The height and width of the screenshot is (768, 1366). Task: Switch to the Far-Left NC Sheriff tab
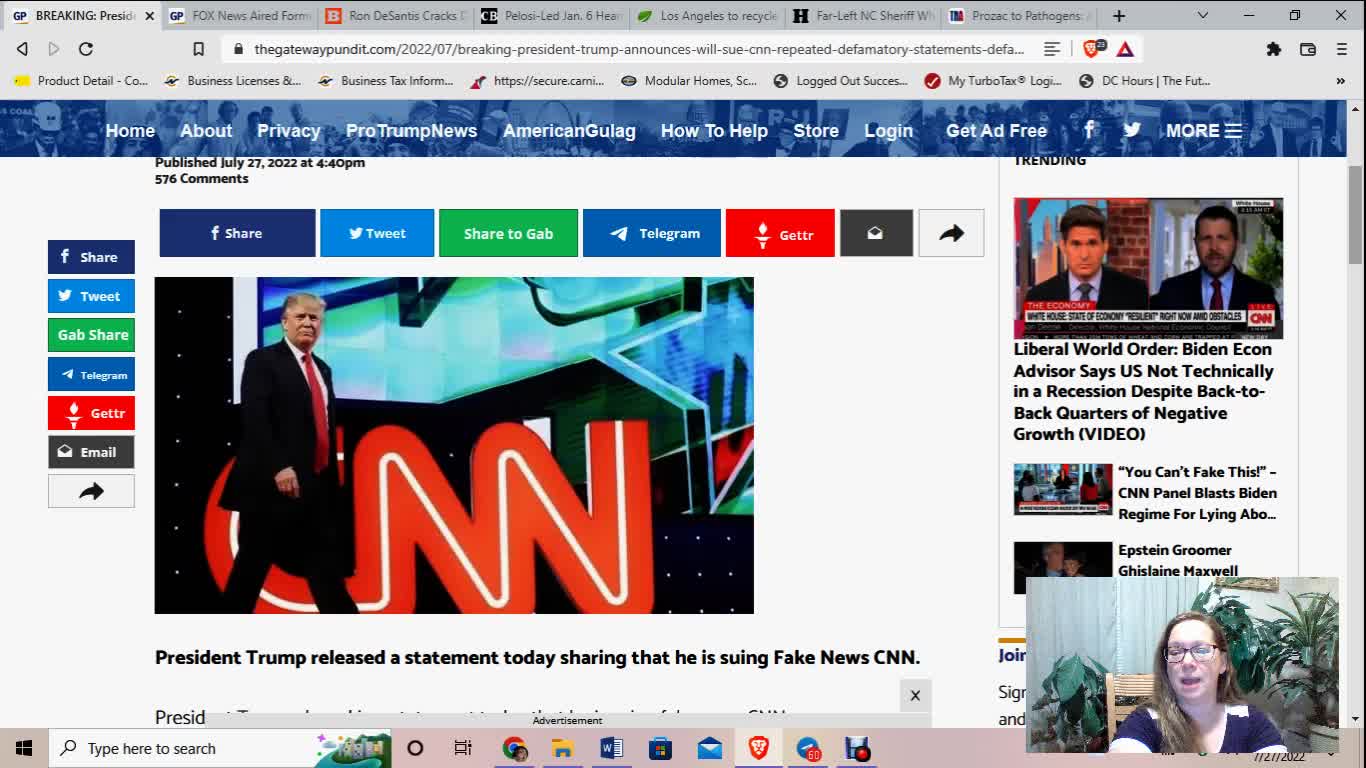pyautogui.click(x=864, y=15)
